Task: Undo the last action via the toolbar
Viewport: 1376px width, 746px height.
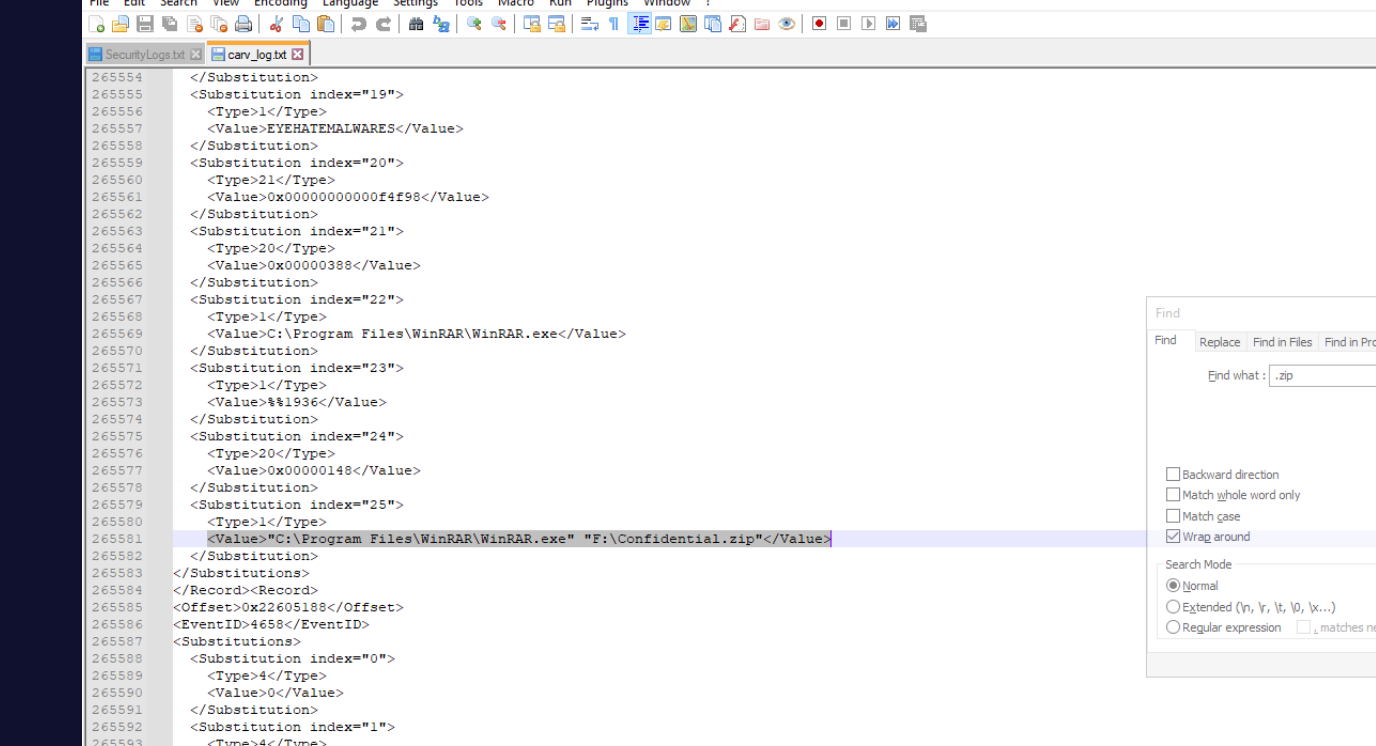Action: click(358, 24)
